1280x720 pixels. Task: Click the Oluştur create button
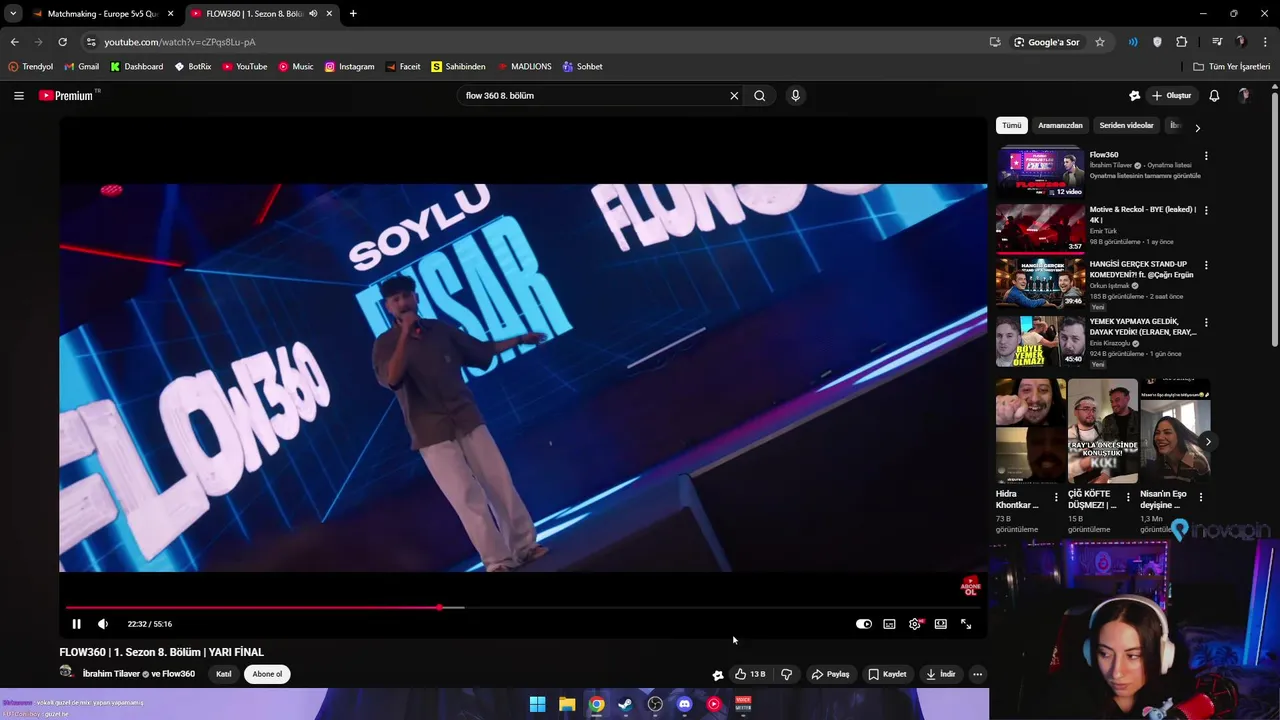pos(1172,96)
